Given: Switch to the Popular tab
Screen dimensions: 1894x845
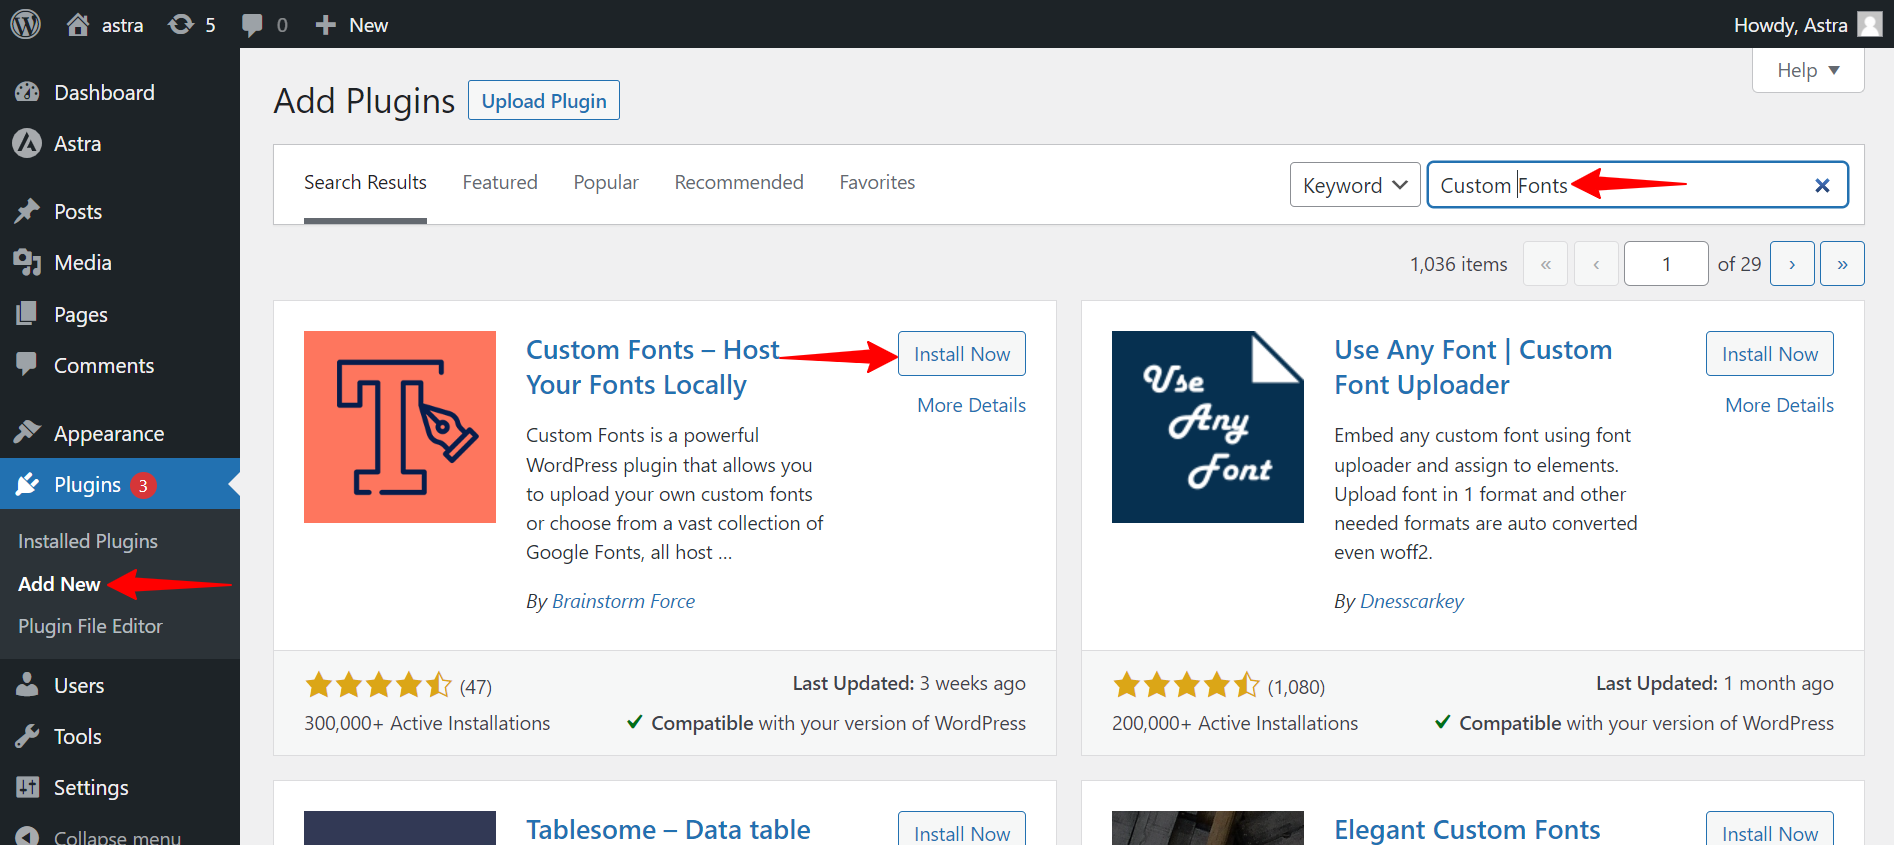Looking at the screenshot, I should (606, 182).
